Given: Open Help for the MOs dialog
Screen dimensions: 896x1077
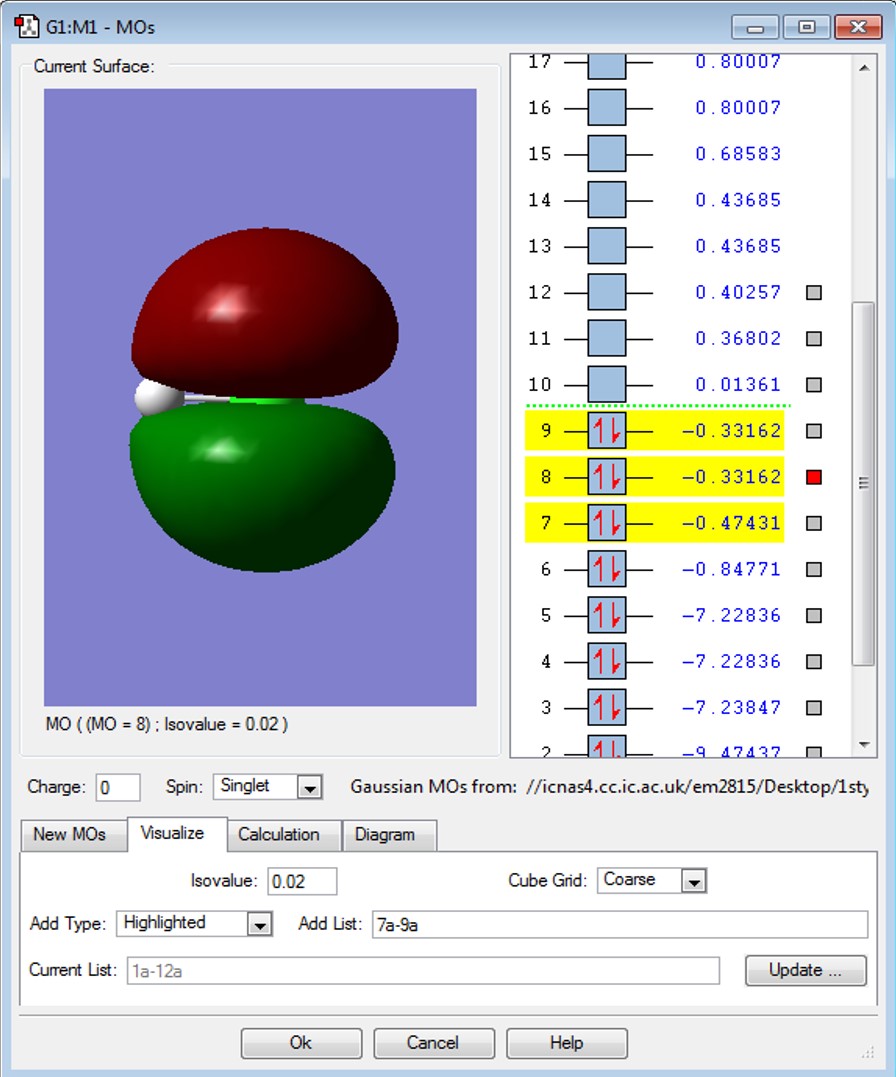Looking at the screenshot, I should click(x=566, y=1043).
